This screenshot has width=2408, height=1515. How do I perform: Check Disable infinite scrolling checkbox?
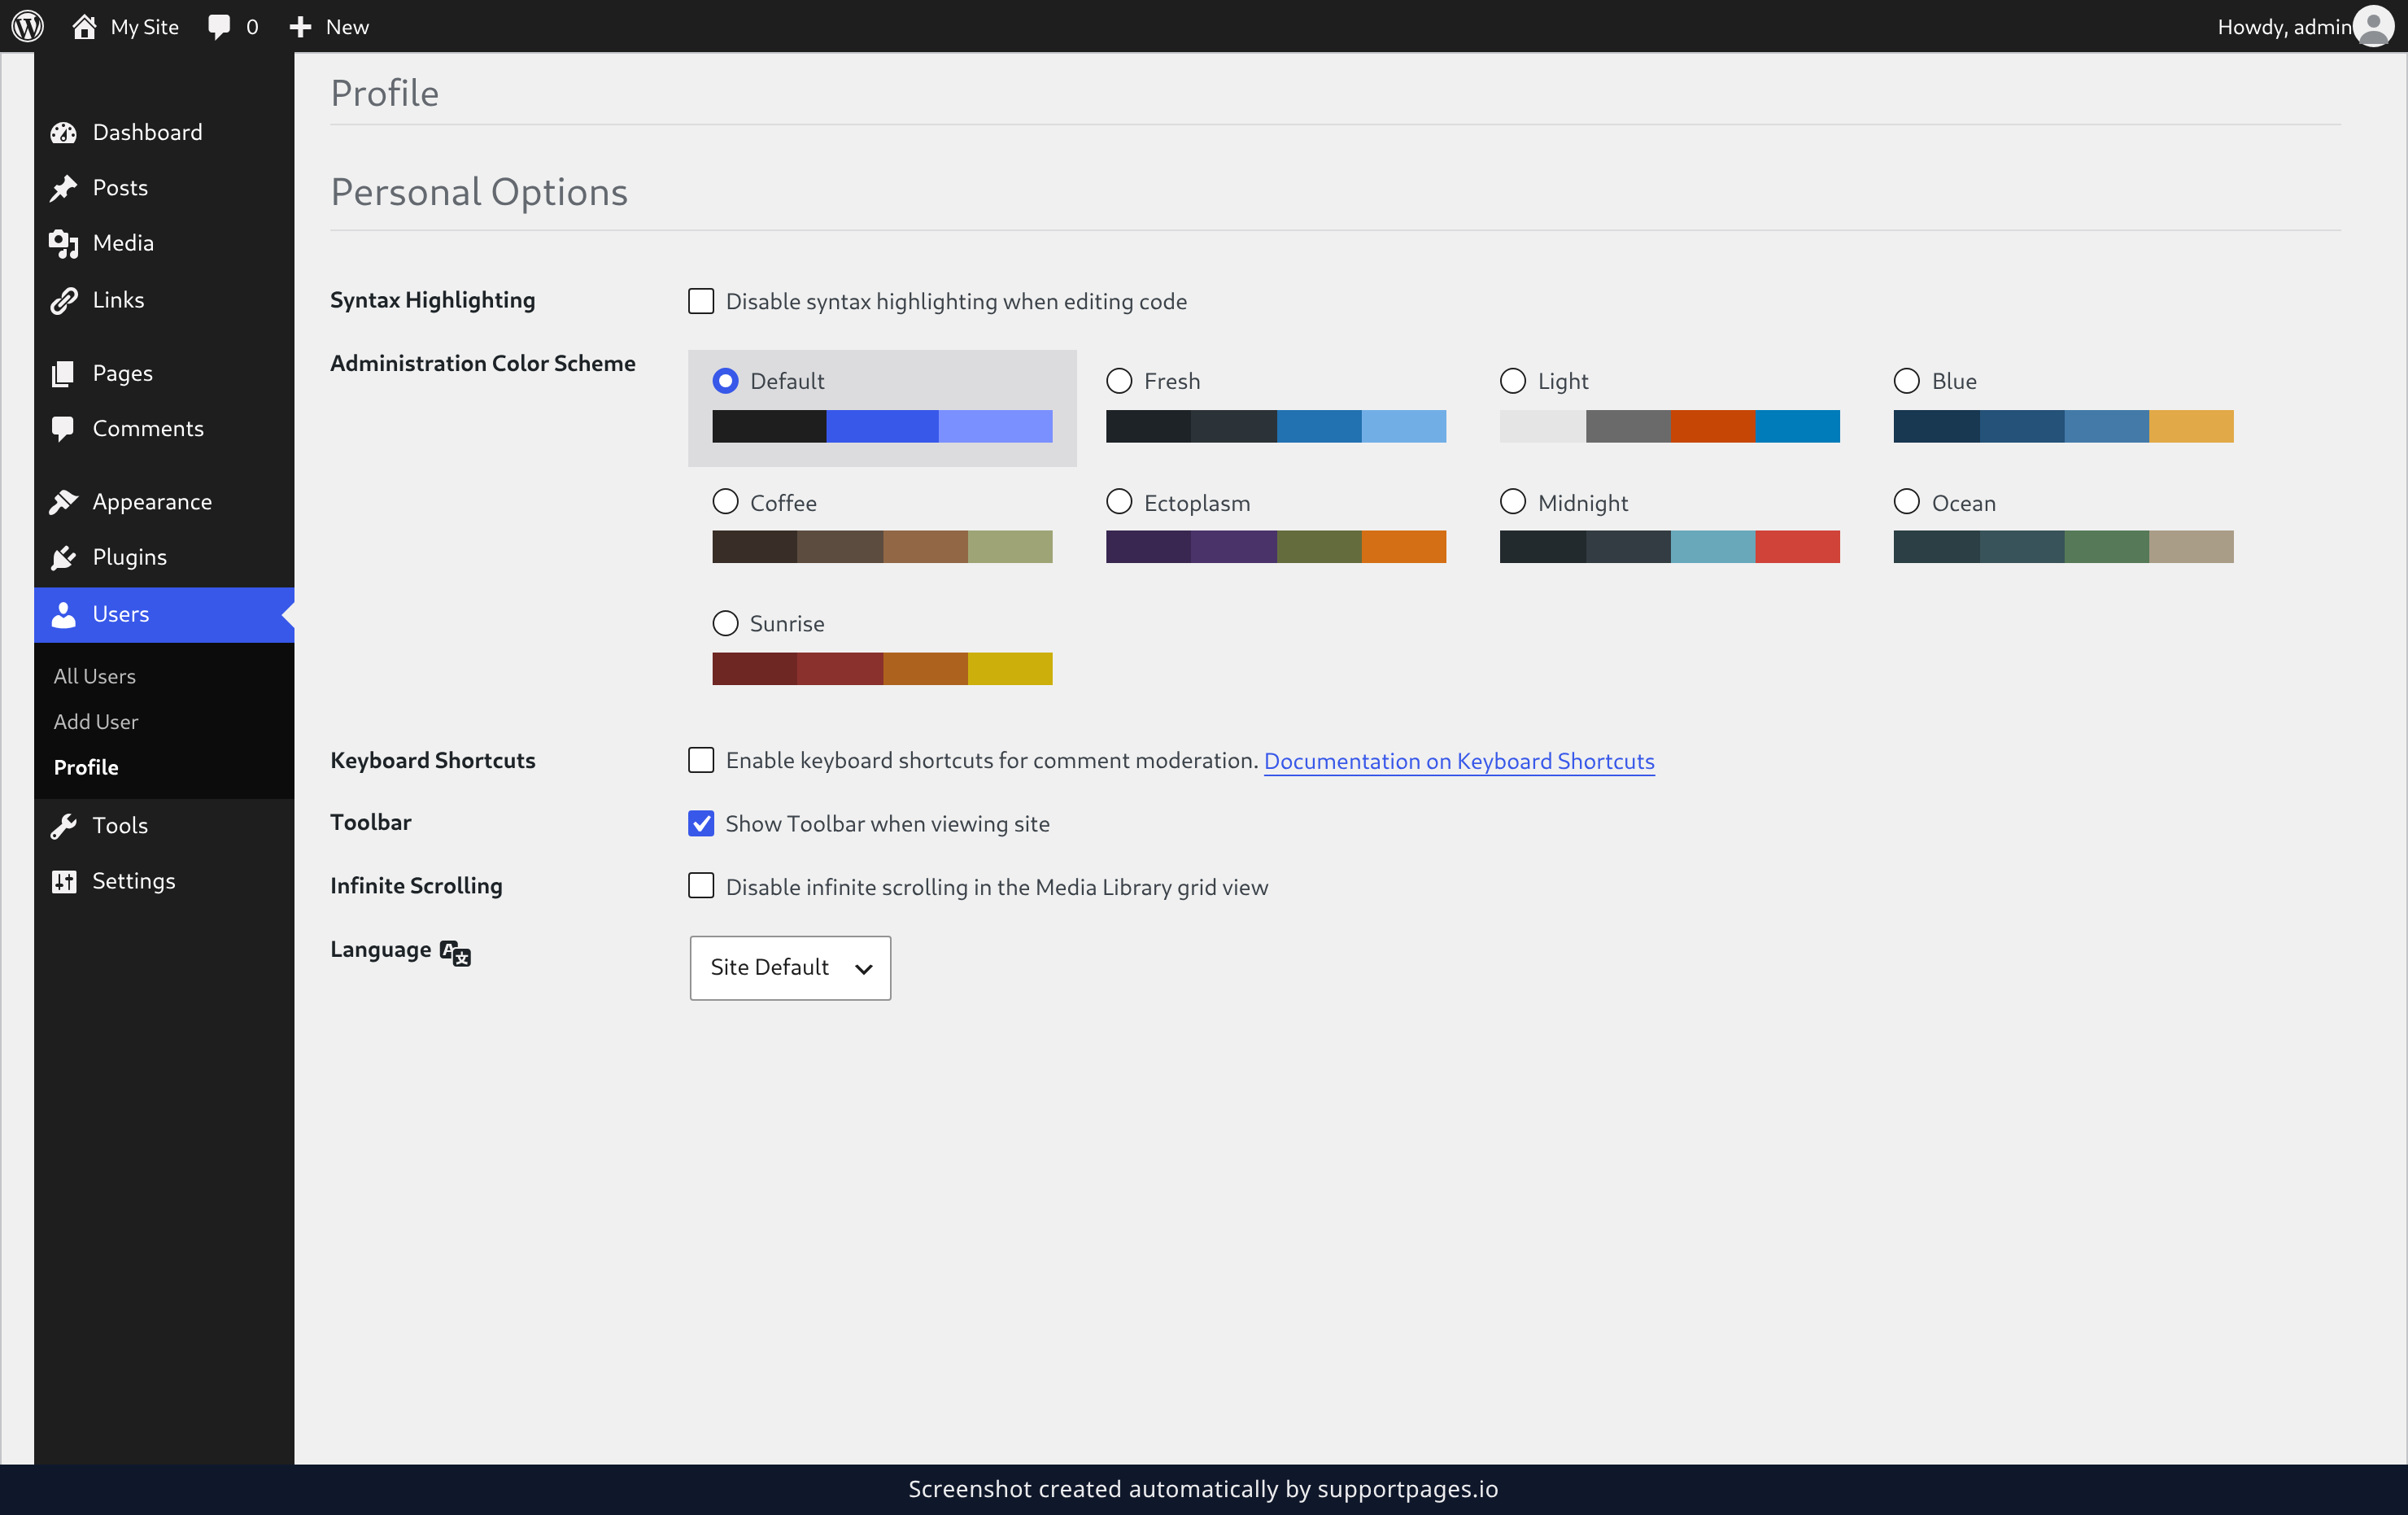pyautogui.click(x=701, y=887)
